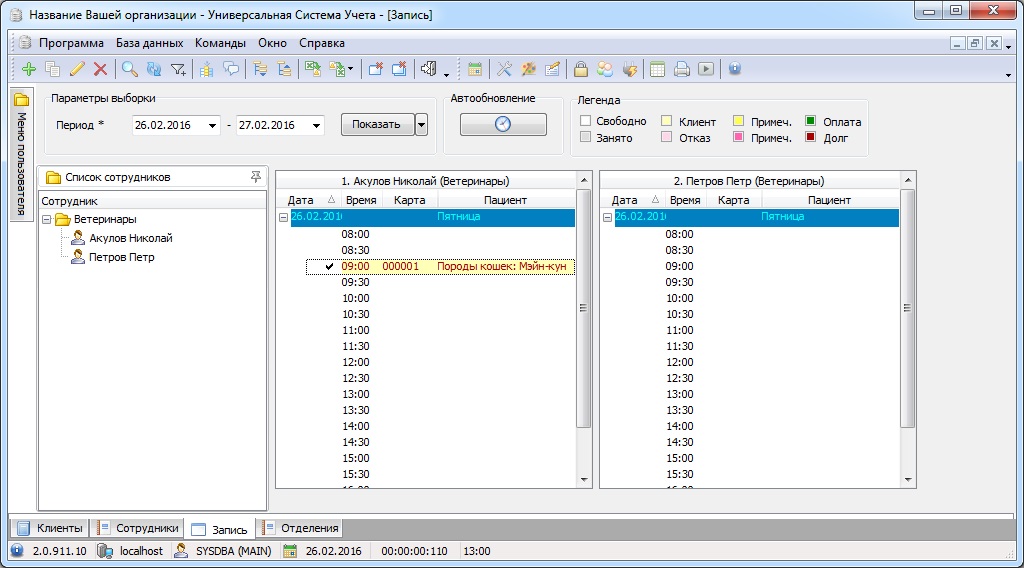This screenshot has width=1024, height=568.
Task: Click the funnel Filter icon in toolbar
Action: point(178,69)
